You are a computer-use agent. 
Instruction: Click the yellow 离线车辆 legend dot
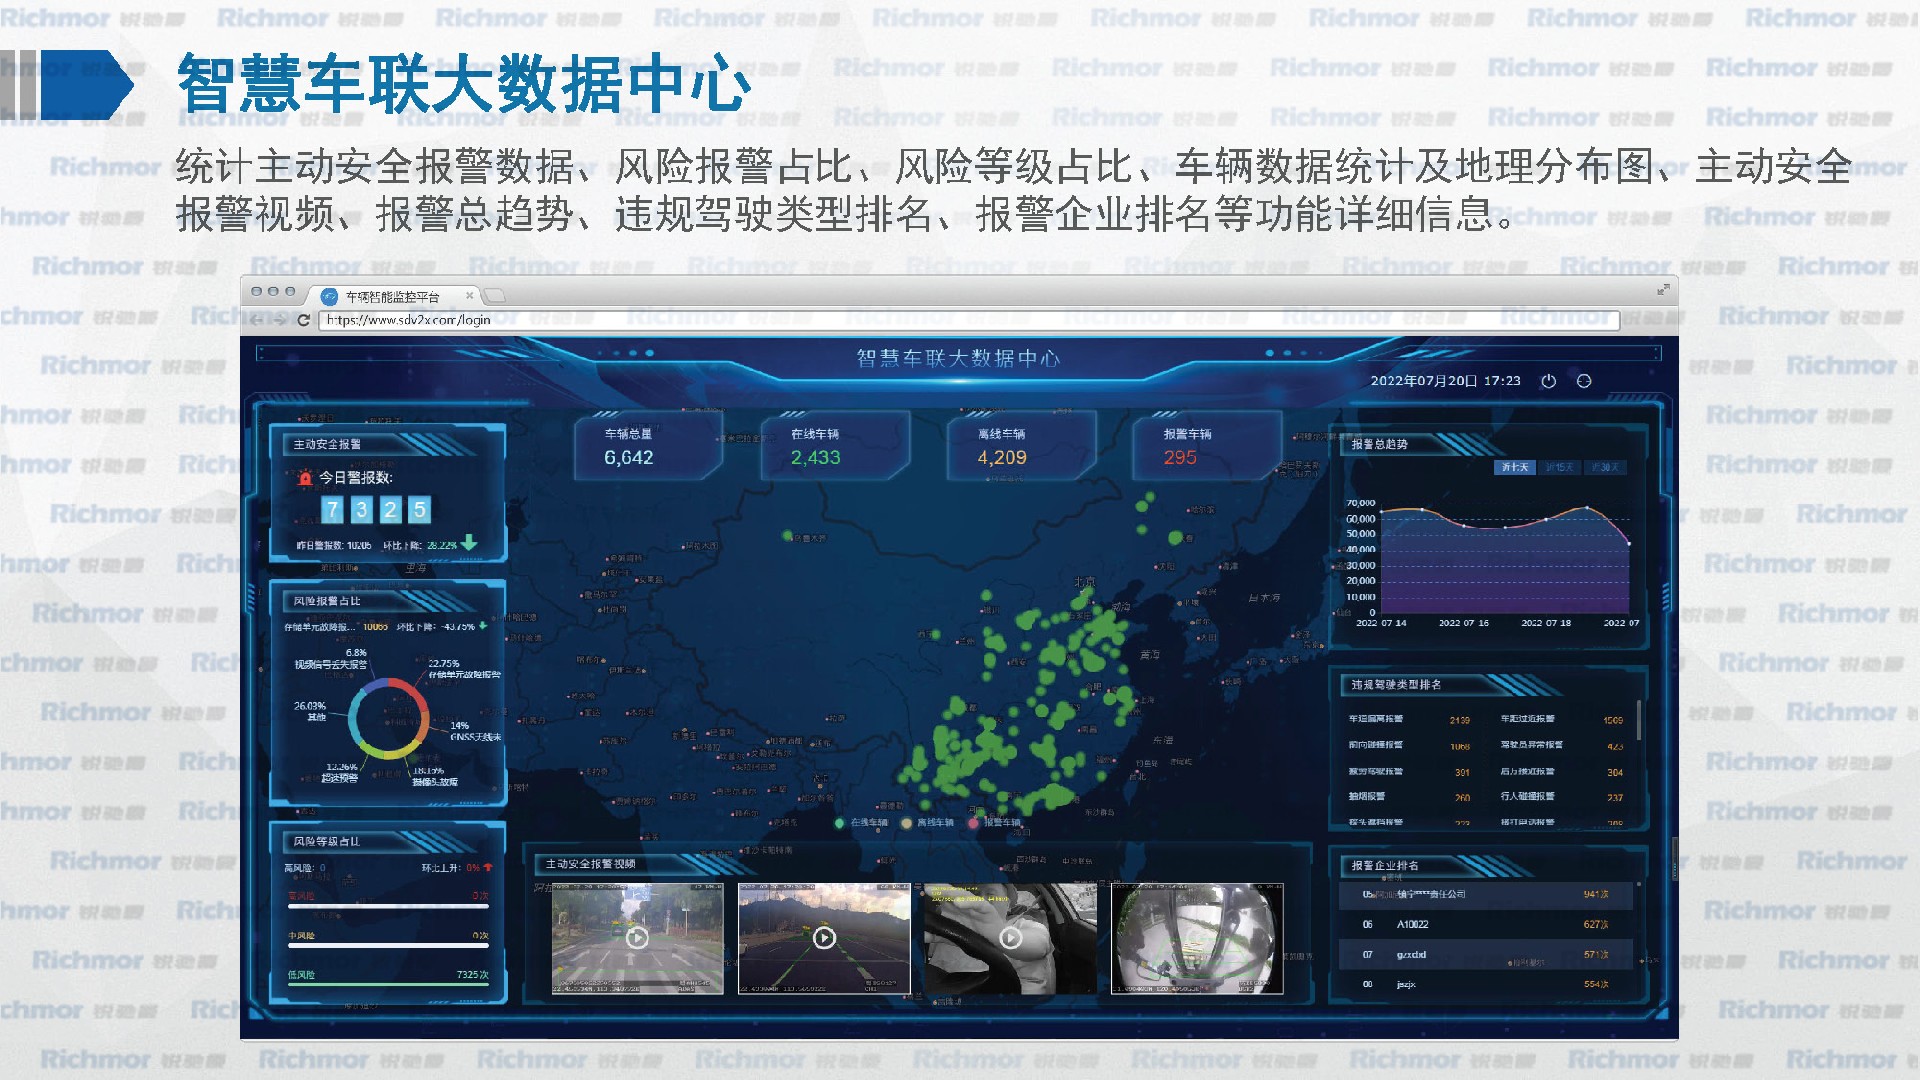[x=906, y=823]
